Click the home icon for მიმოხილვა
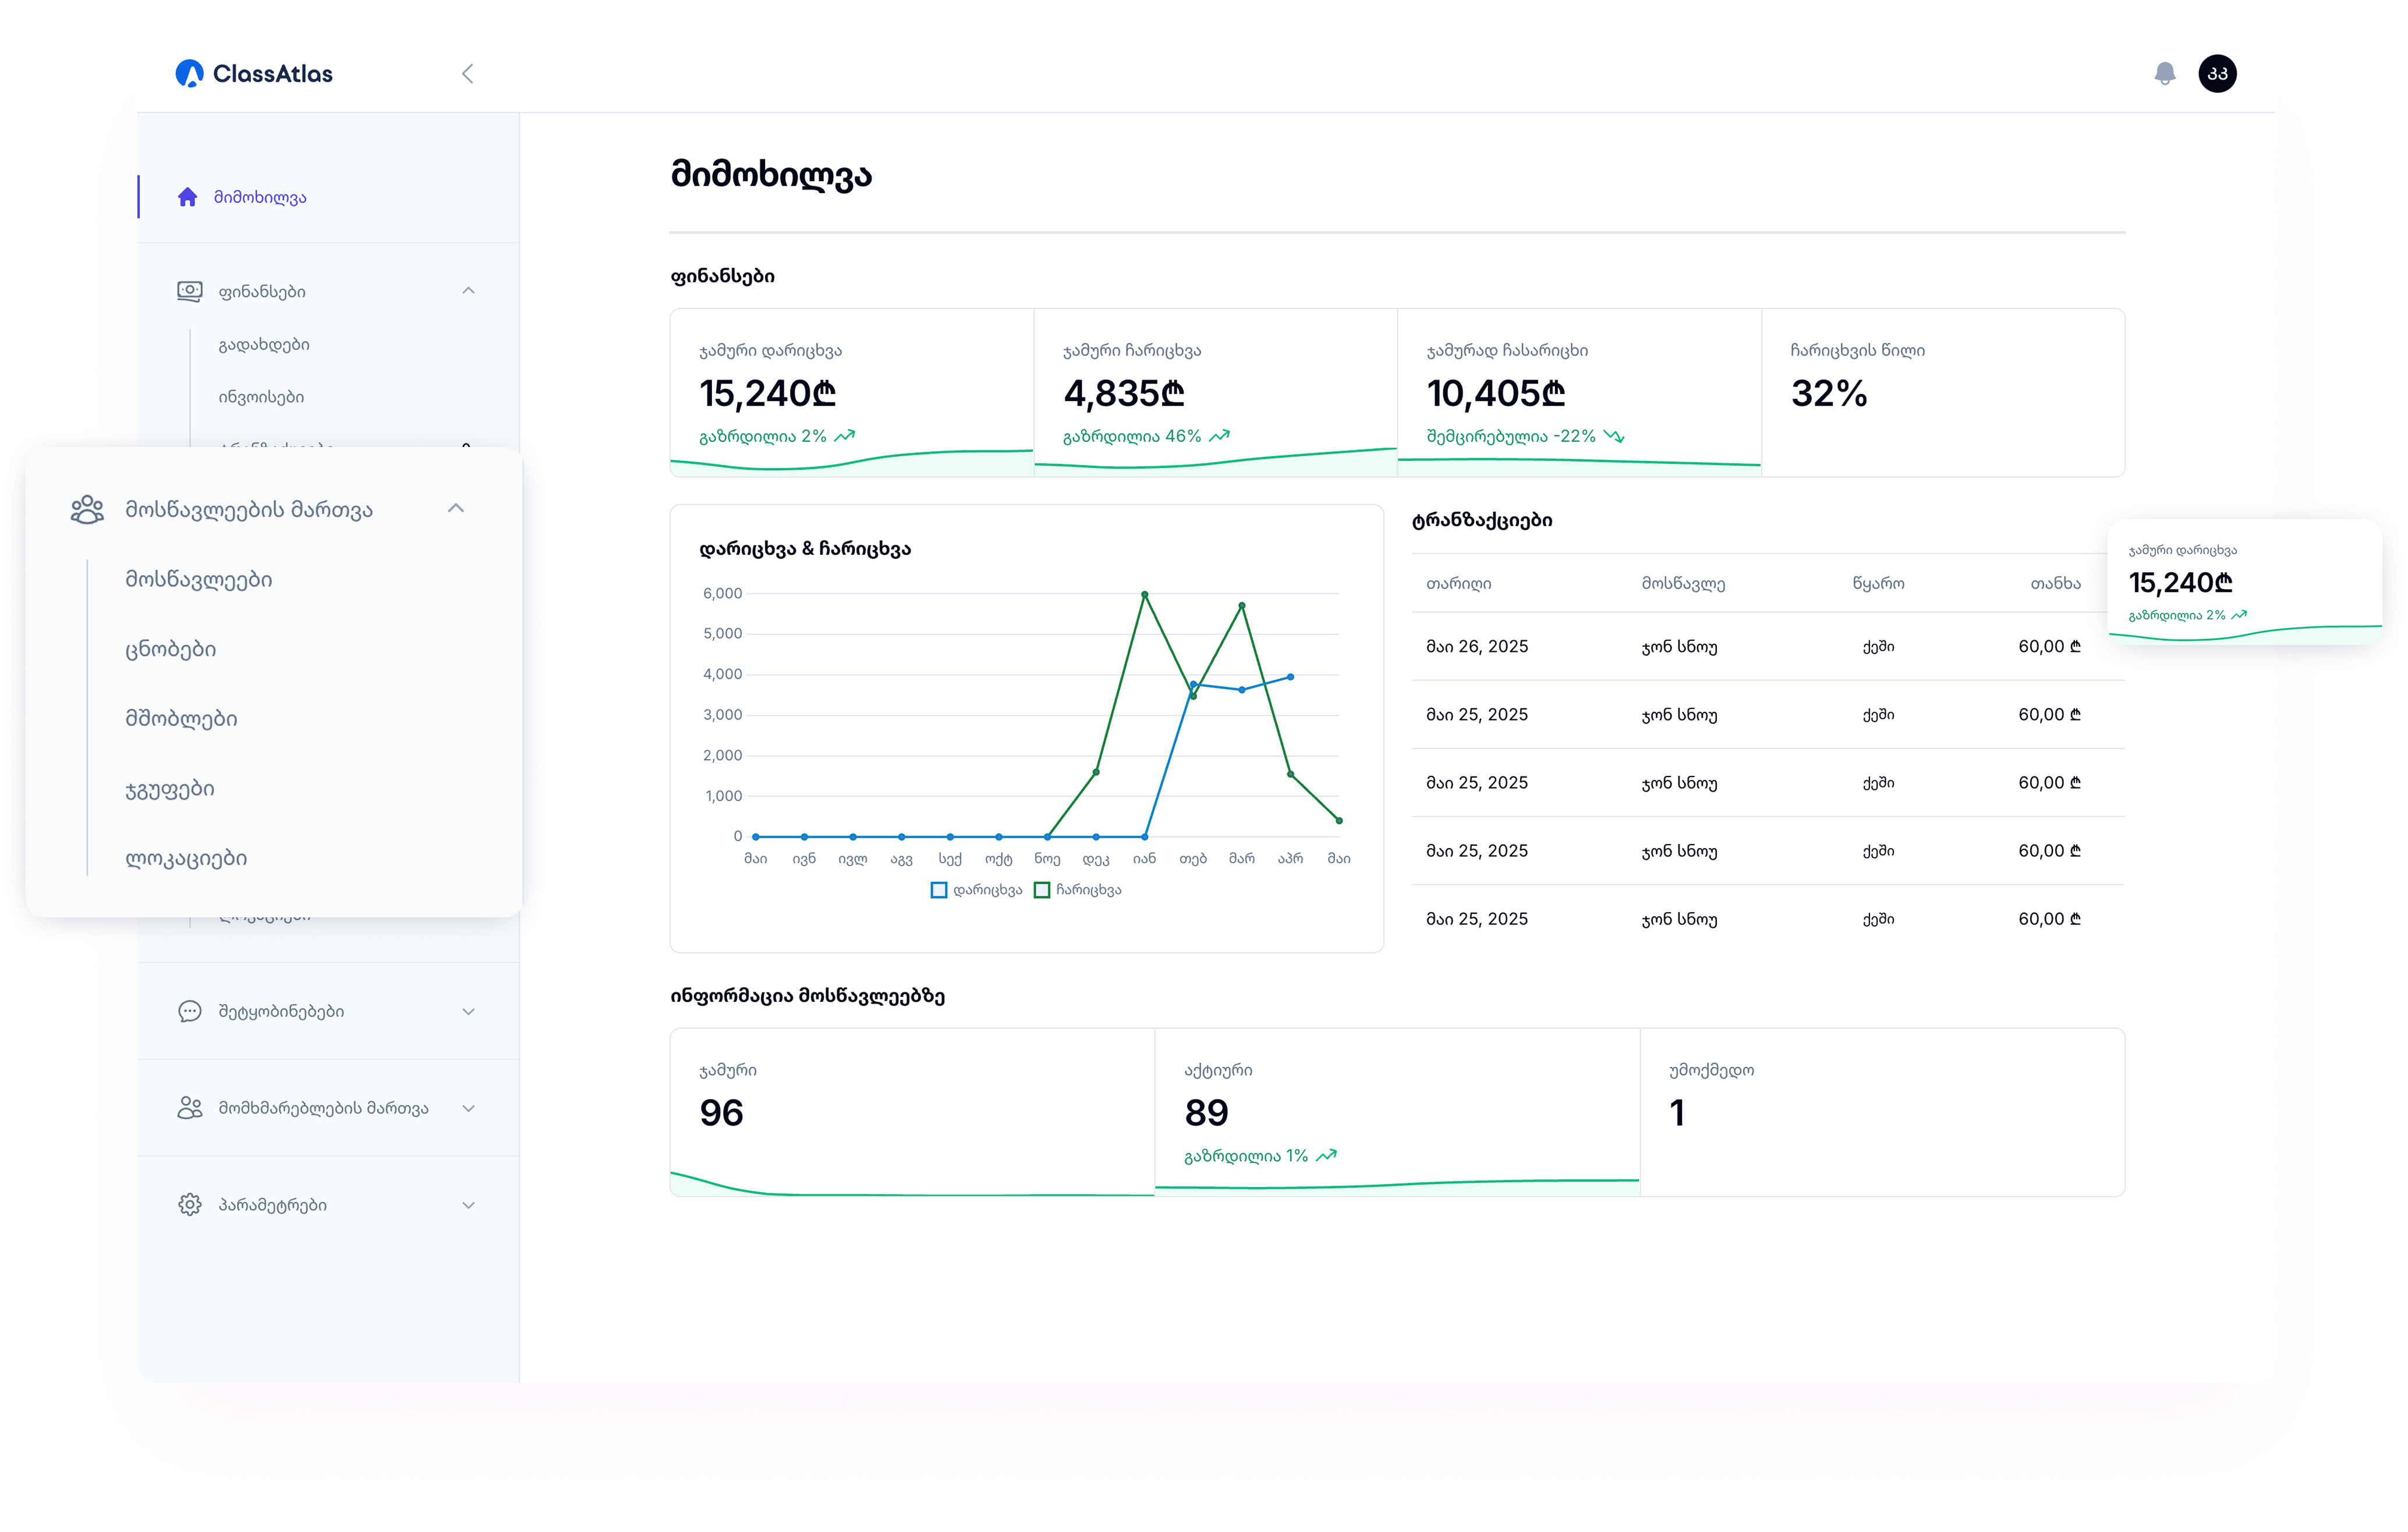Viewport: 2408px width, 1532px height. pos(188,197)
